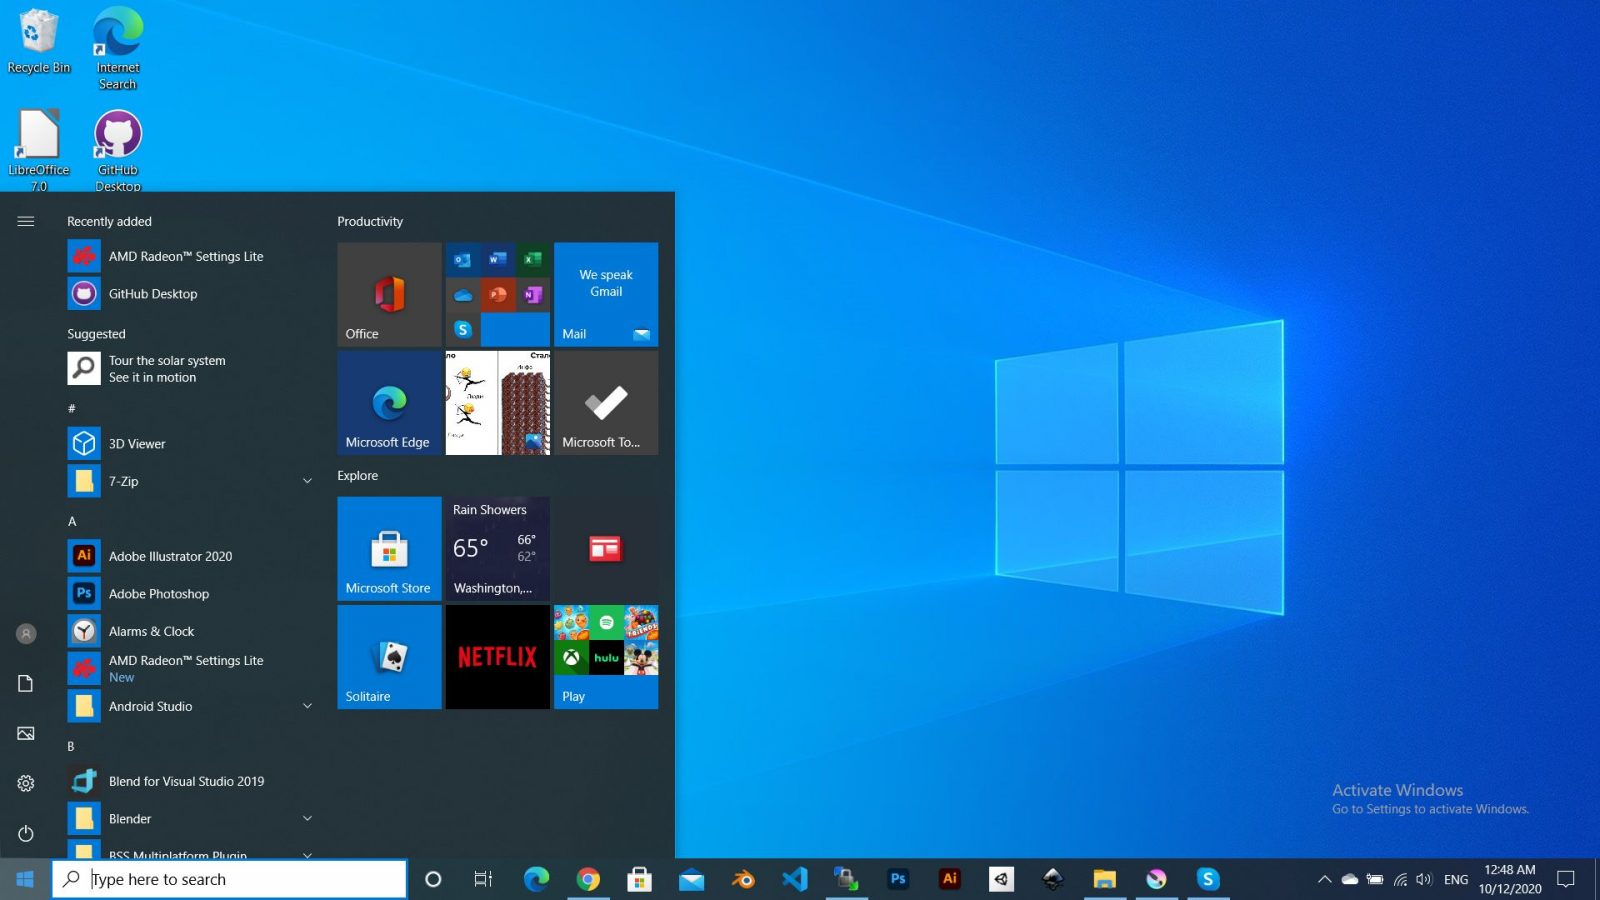Open notification Action Center
This screenshot has height=900, width=1600.
coord(1566,879)
